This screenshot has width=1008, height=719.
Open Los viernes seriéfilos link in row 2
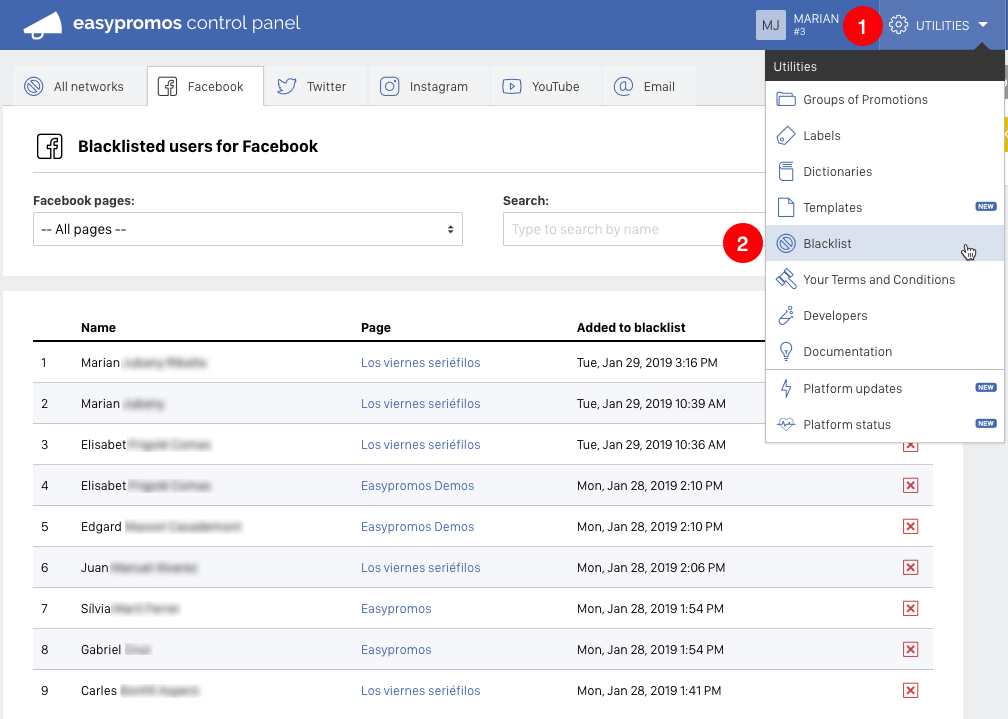tap(420, 404)
